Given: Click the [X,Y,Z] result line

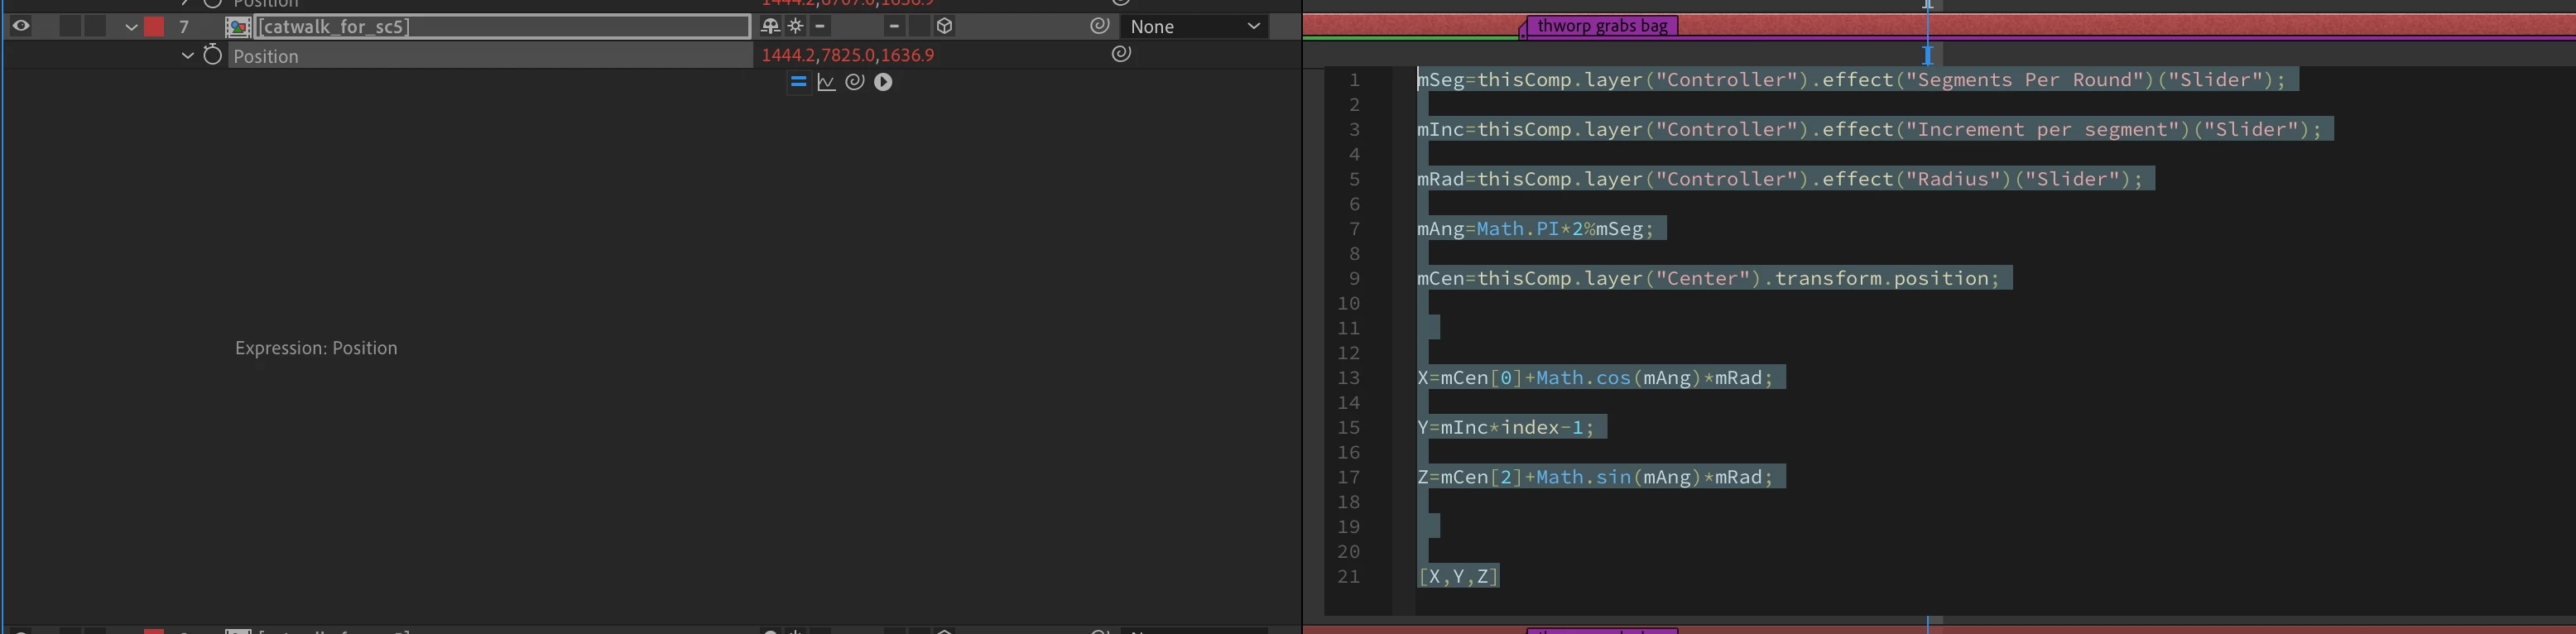Looking at the screenshot, I should [1458, 577].
